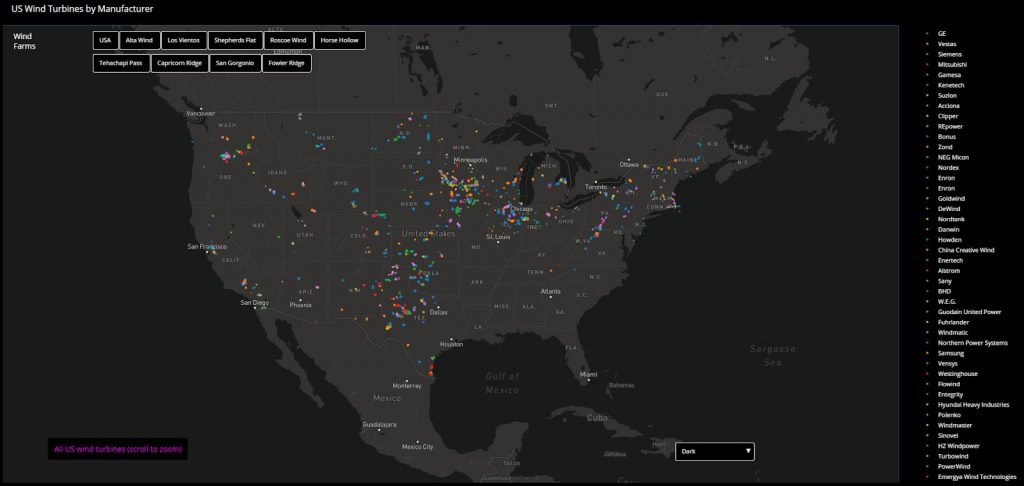
Task: Click the Hyundai Heavy Industries legend entry
Action: (973, 404)
